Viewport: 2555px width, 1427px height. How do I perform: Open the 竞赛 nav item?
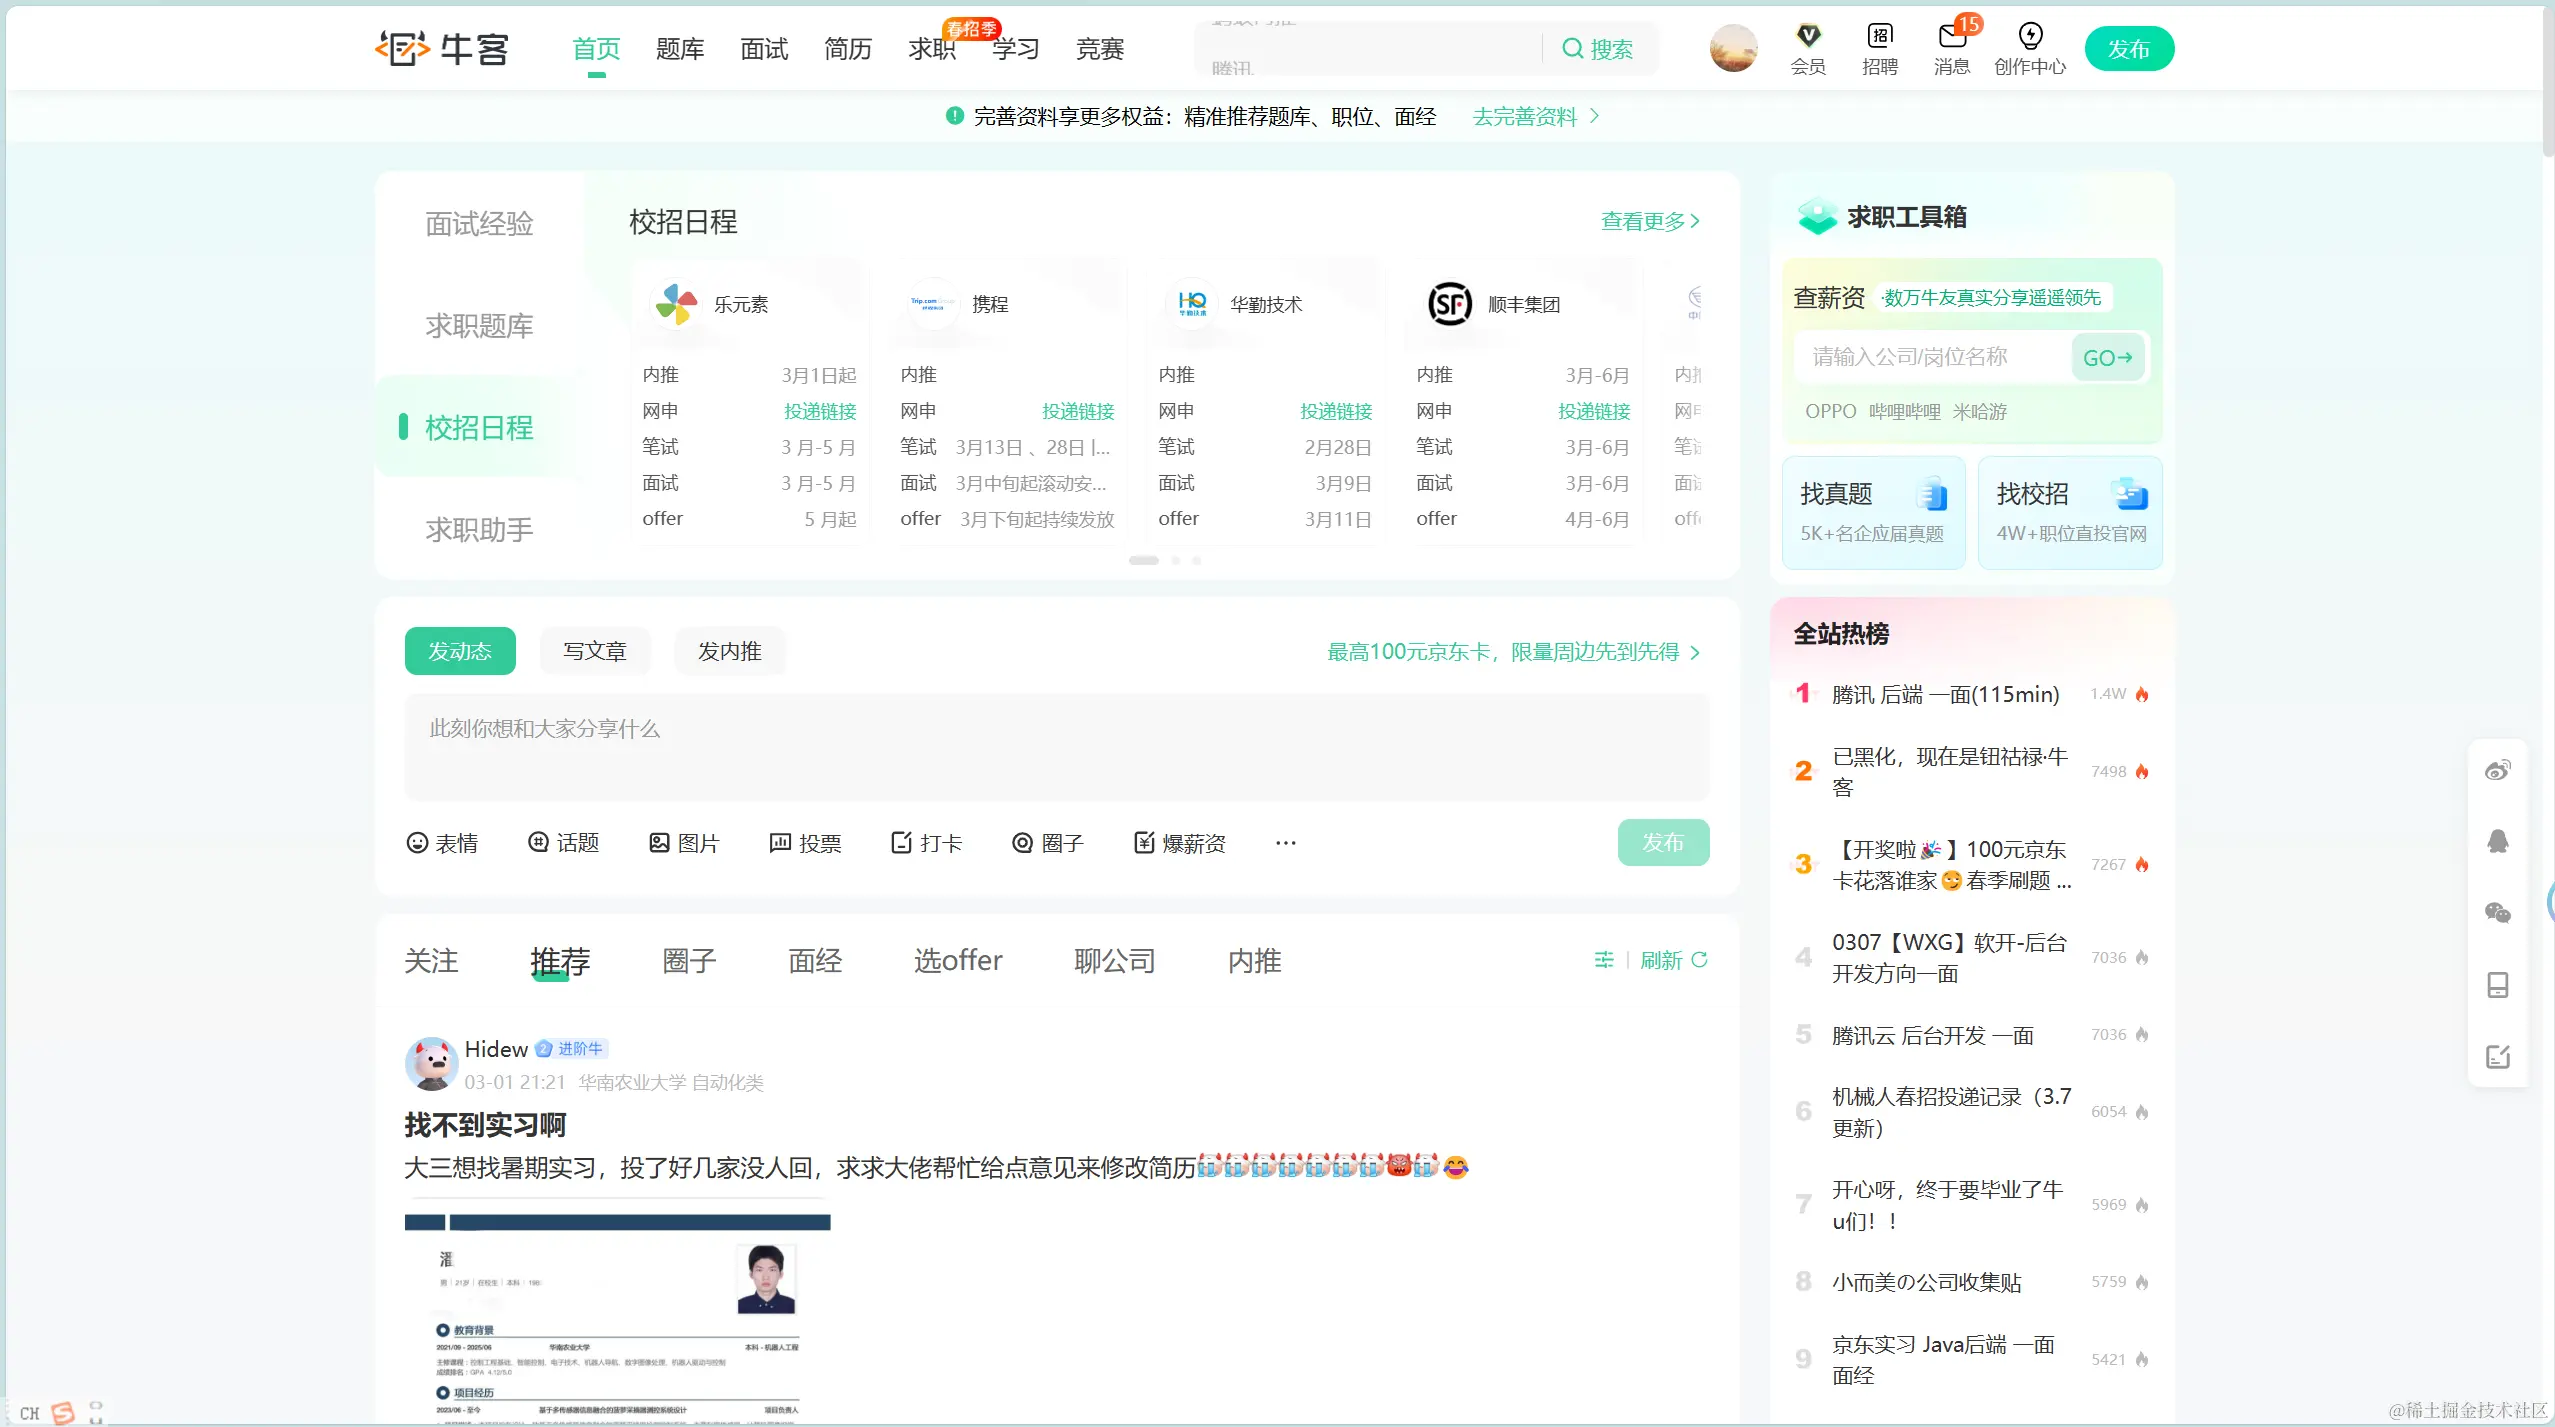tap(1099, 49)
